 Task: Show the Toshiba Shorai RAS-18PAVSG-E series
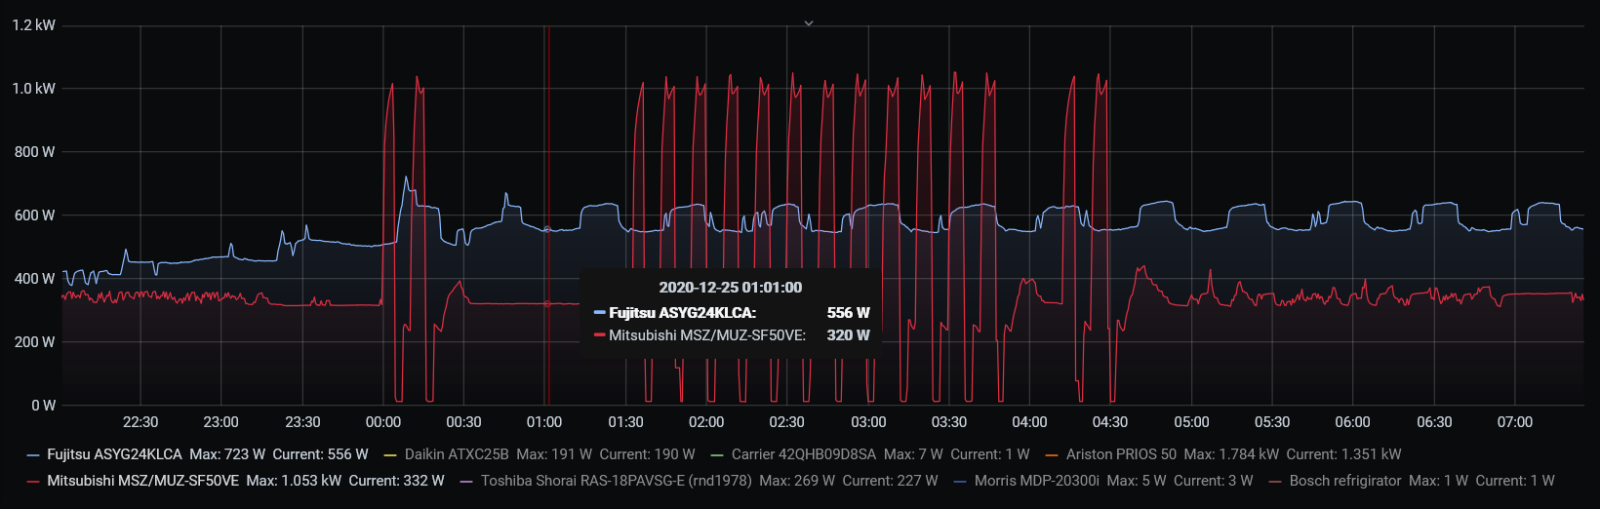pyautogui.click(x=616, y=481)
